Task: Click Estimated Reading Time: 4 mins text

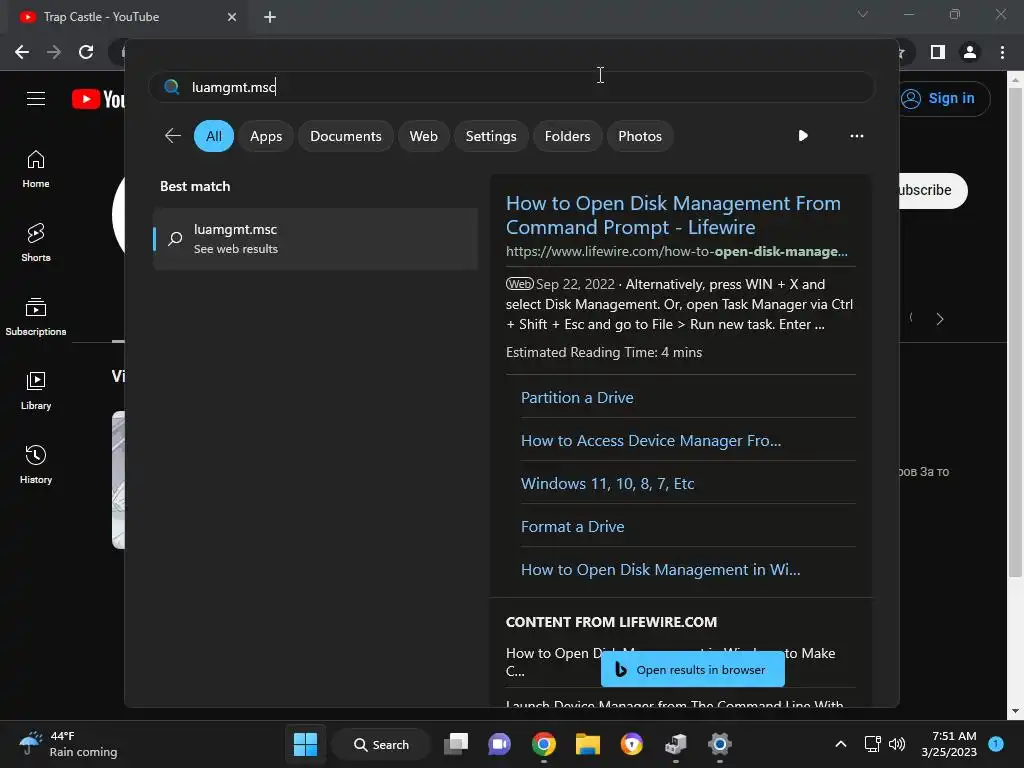Action: pos(603,353)
